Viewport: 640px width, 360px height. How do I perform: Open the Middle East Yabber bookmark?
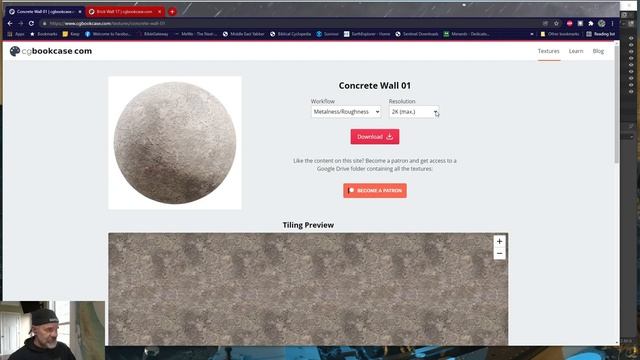coord(244,34)
